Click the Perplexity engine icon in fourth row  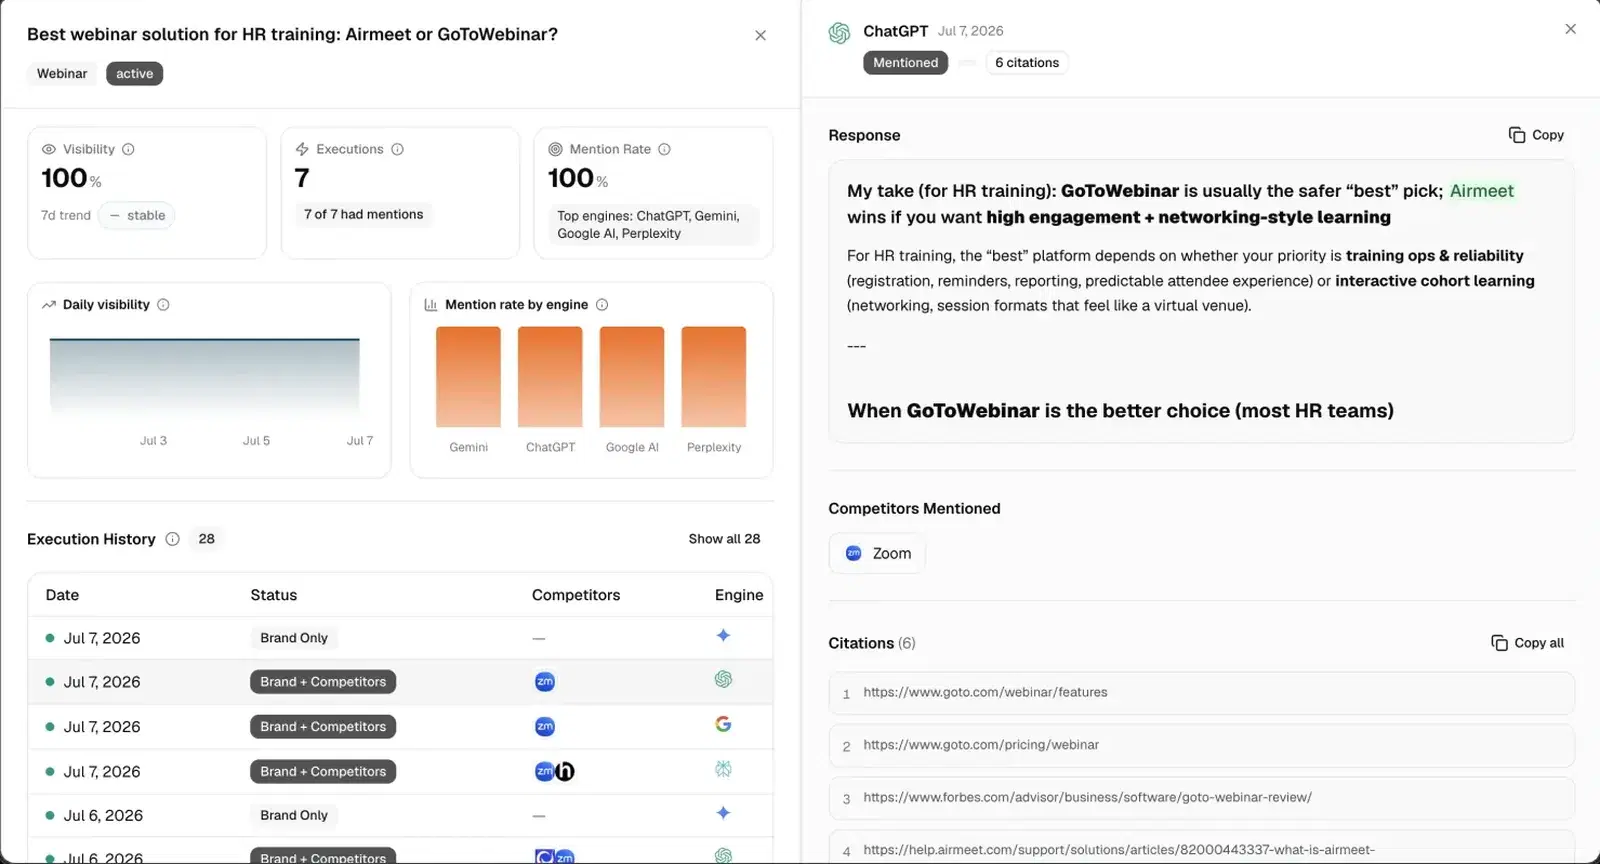(723, 769)
